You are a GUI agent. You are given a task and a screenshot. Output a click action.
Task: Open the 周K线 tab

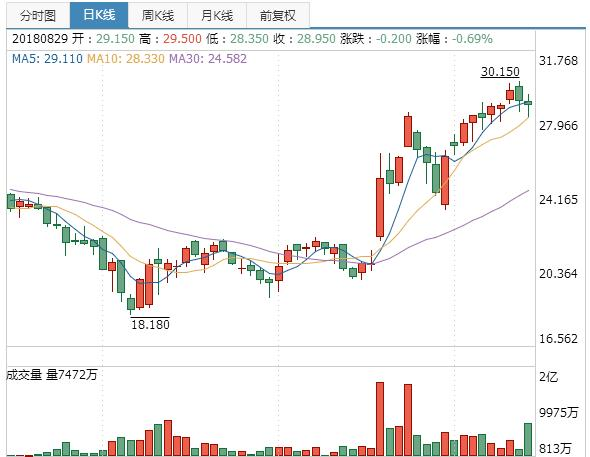158,15
